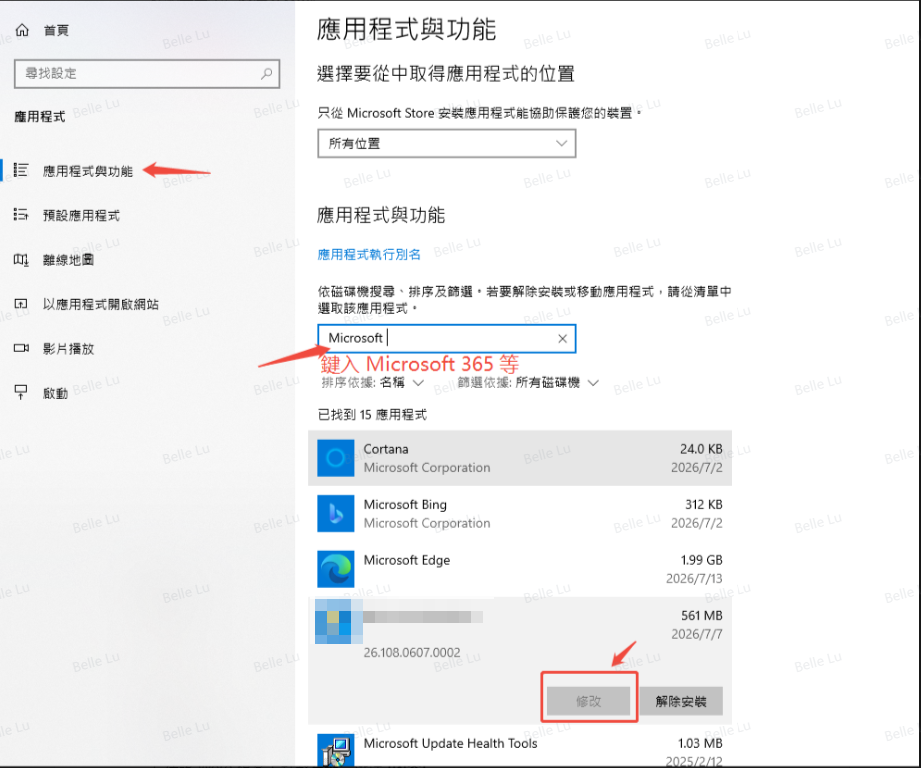921x768 pixels.
Task: Click the 啟動 startup icon
Action: coord(21,392)
